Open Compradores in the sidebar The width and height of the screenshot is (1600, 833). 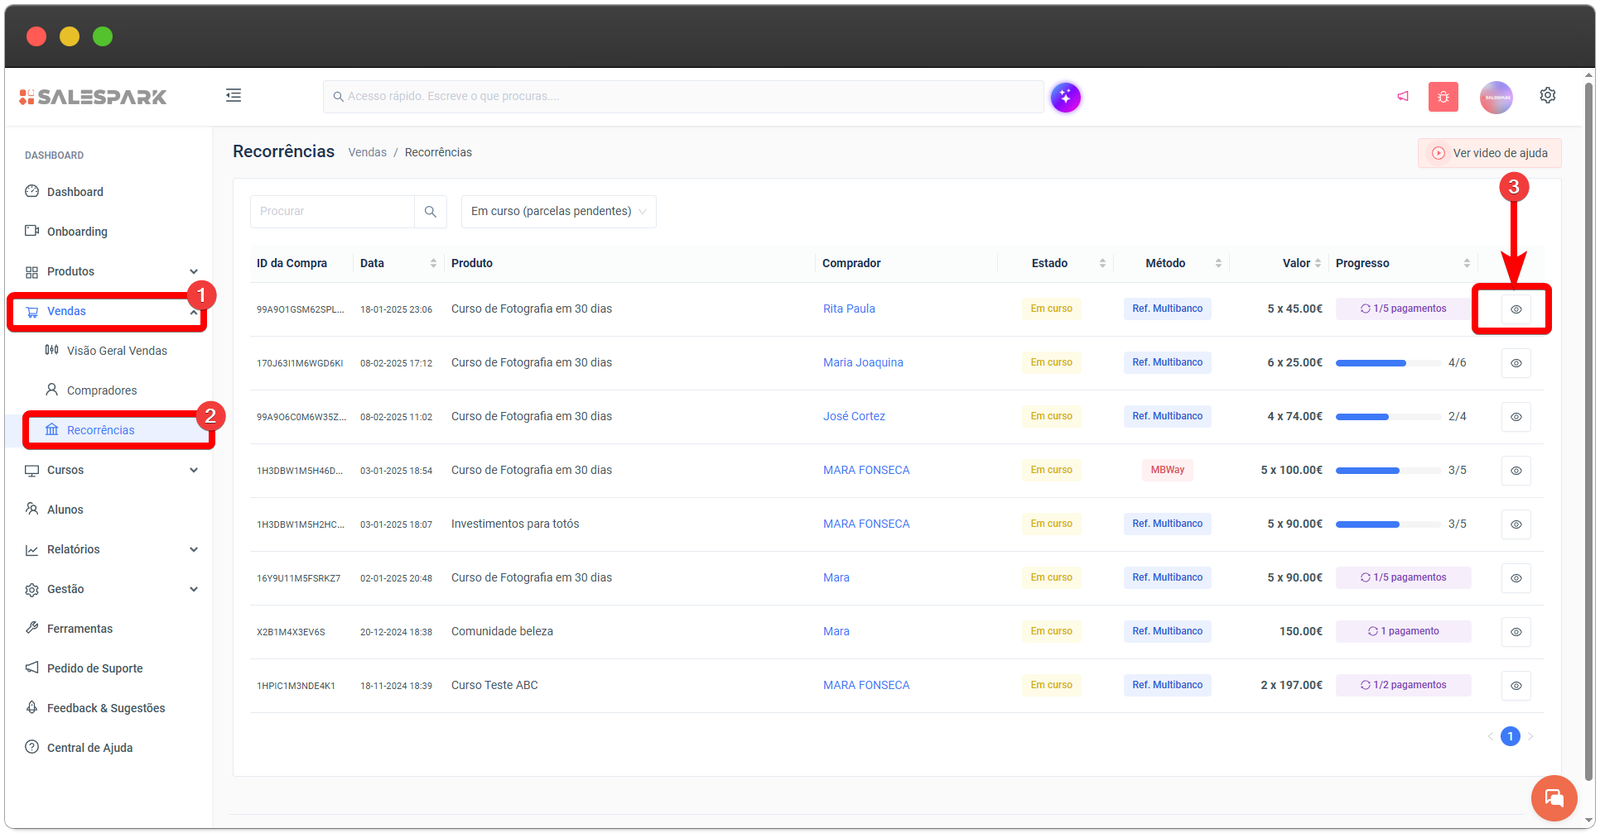tap(101, 391)
